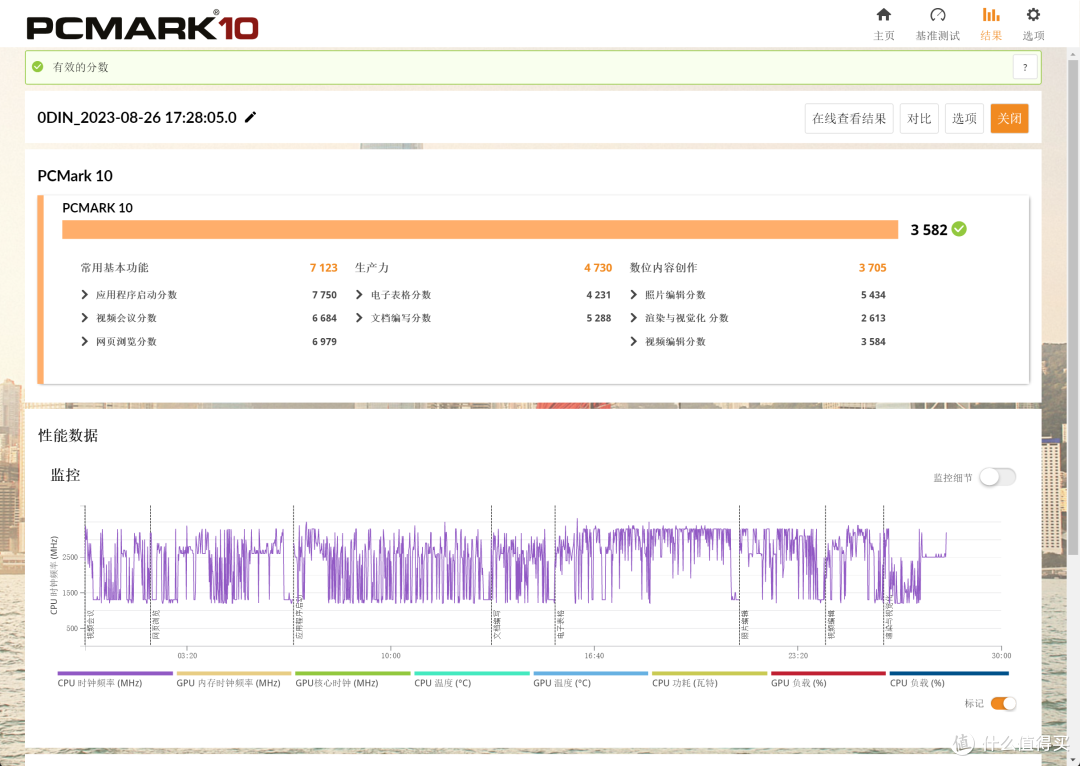
Task: Click the 视频编辑 marker in the chart
Action: [831, 624]
